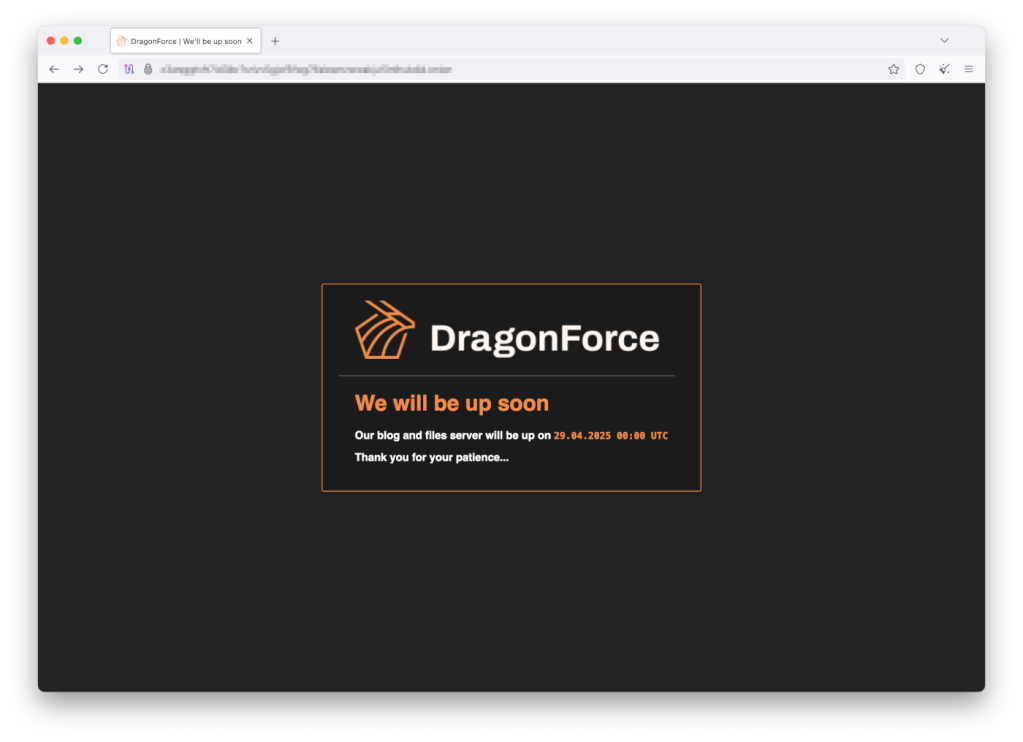Go back with the browser back arrow

[54, 69]
